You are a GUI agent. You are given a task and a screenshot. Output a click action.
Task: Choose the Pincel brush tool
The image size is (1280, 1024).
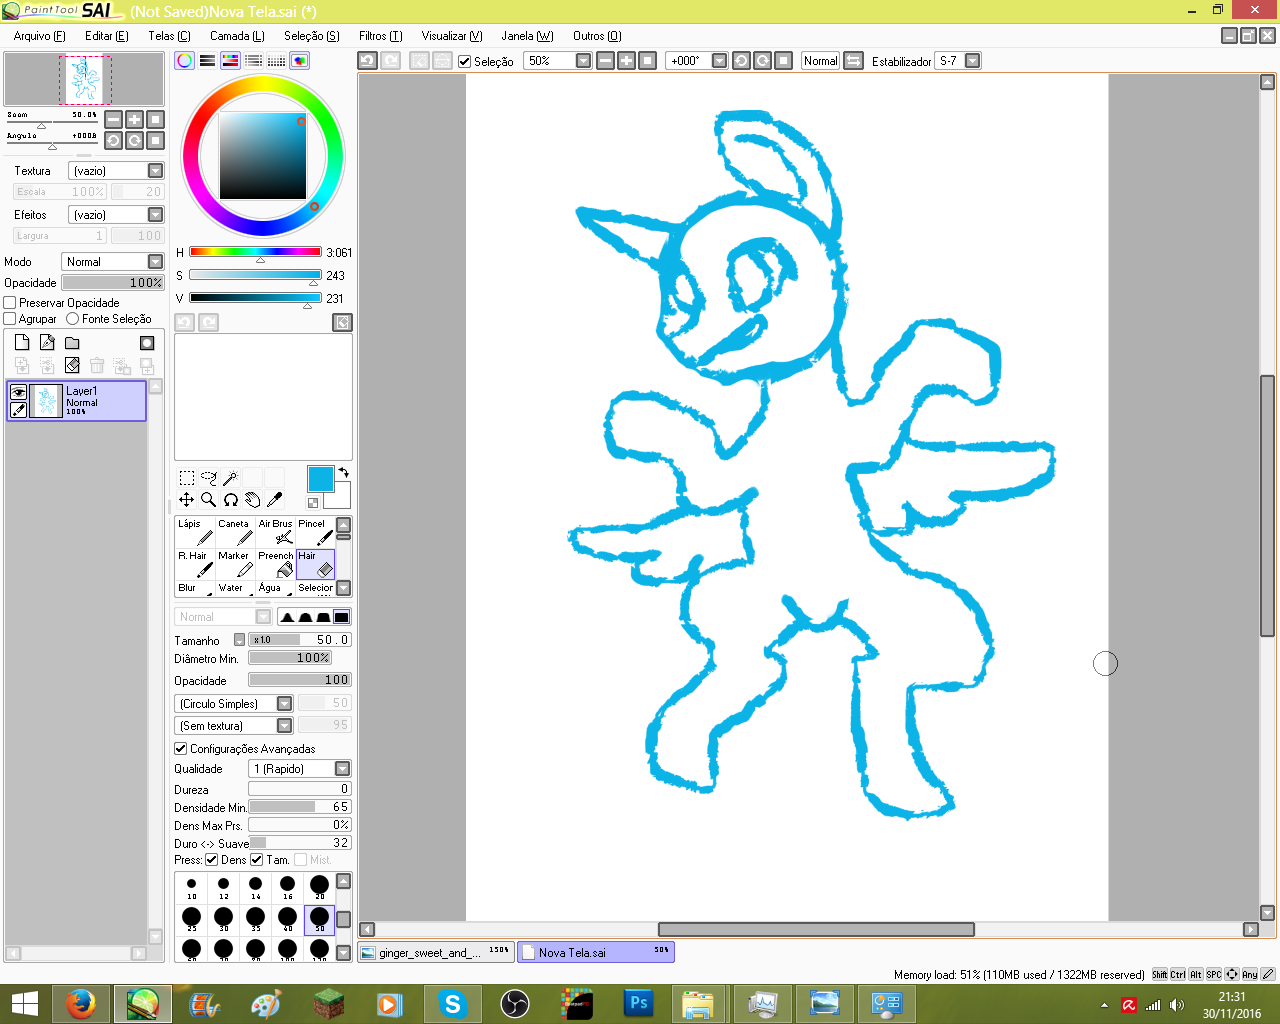pyautogui.click(x=315, y=532)
